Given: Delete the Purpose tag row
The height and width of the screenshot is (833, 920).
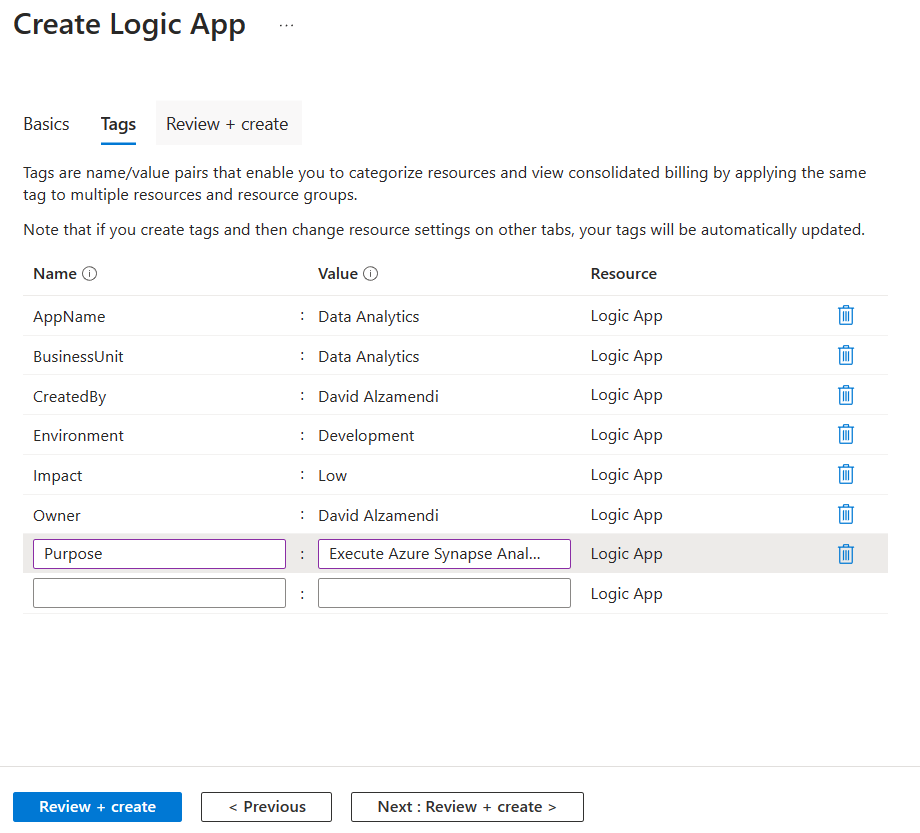Looking at the screenshot, I should point(845,554).
